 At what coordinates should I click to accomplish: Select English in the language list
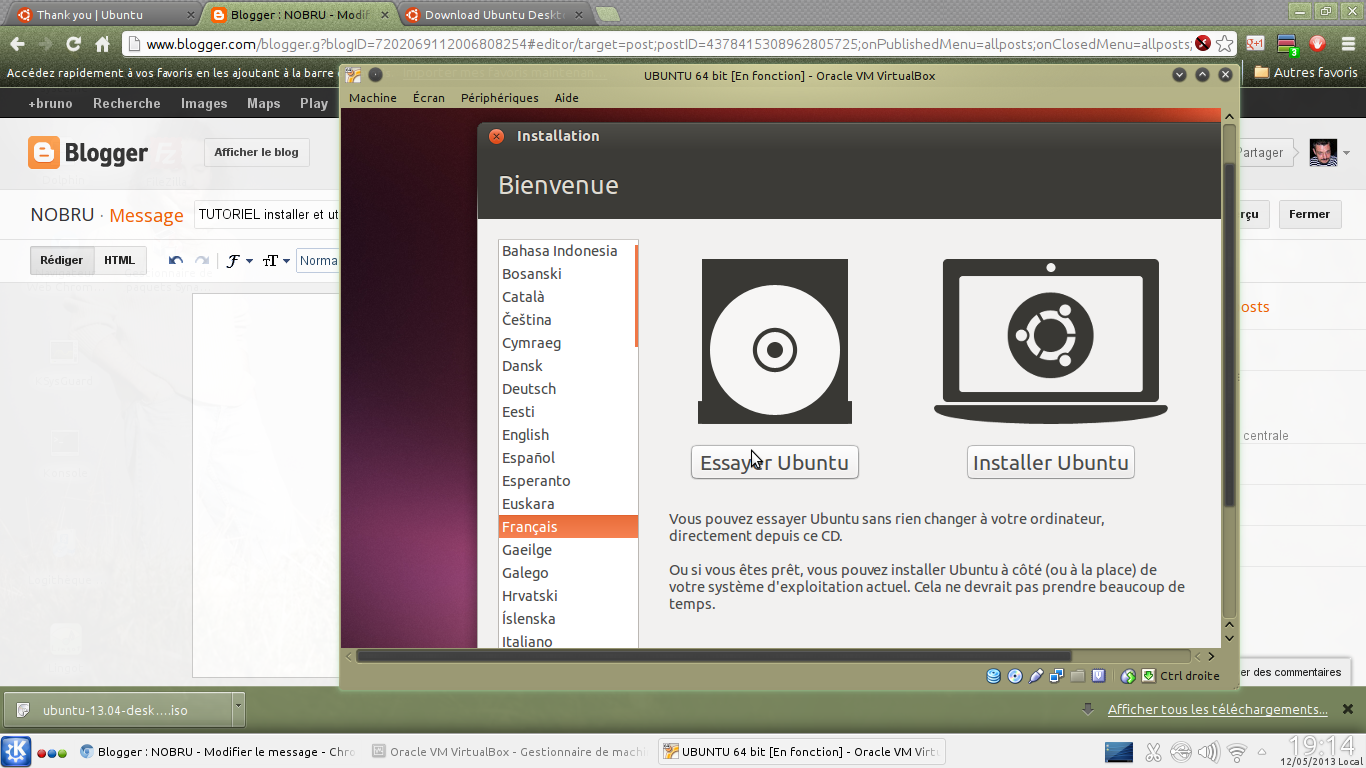(x=568, y=435)
